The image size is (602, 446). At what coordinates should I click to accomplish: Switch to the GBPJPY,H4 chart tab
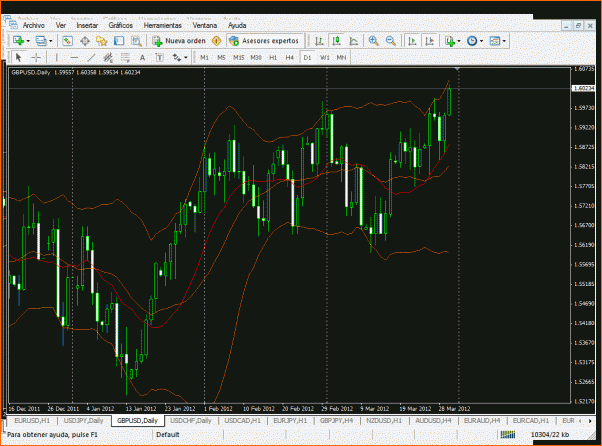coord(336,421)
